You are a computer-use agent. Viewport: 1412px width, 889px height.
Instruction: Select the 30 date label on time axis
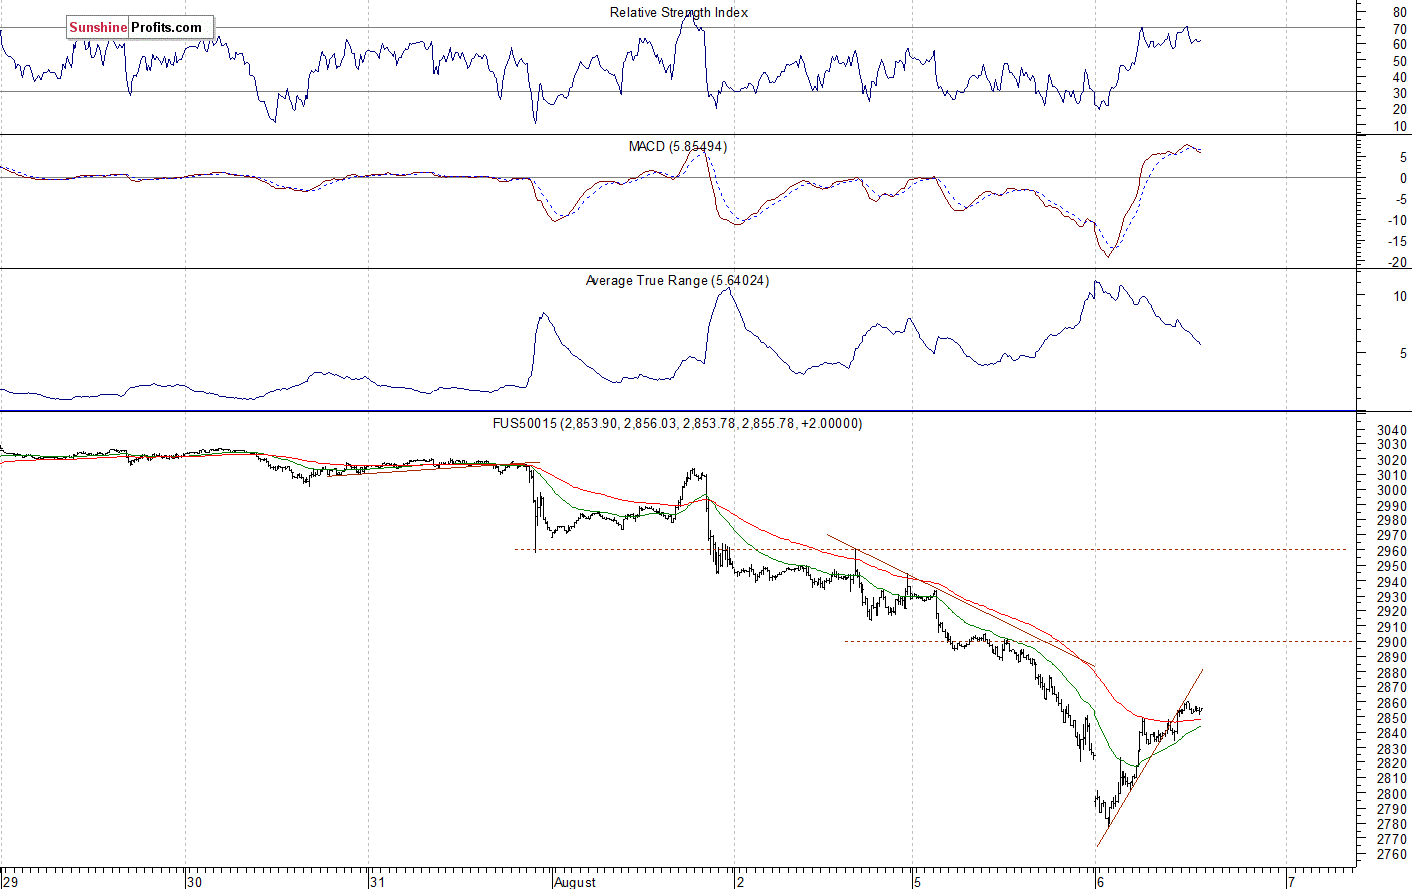click(195, 882)
